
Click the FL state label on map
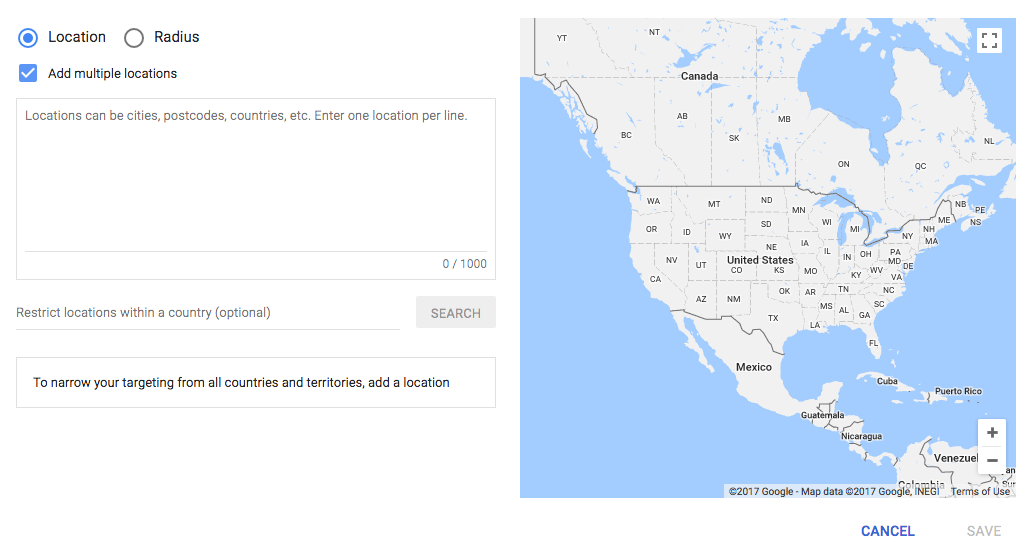pos(873,343)
